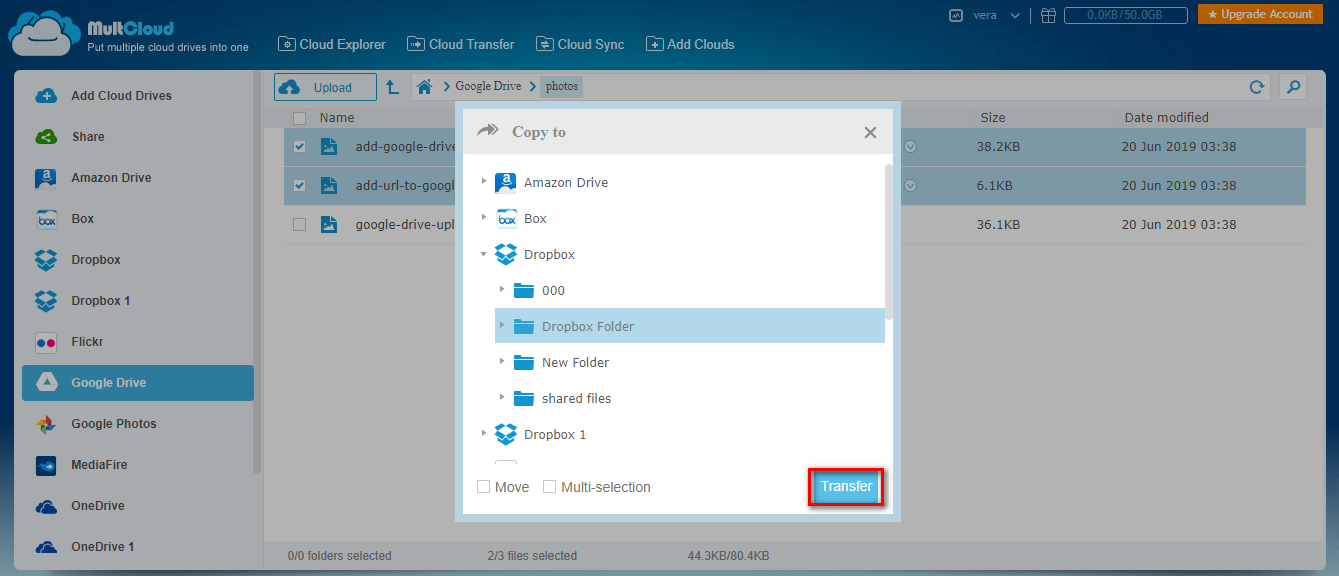Select Google Drive in sidebar
The height and width of the screenshot is (576, 1339).
138,383
